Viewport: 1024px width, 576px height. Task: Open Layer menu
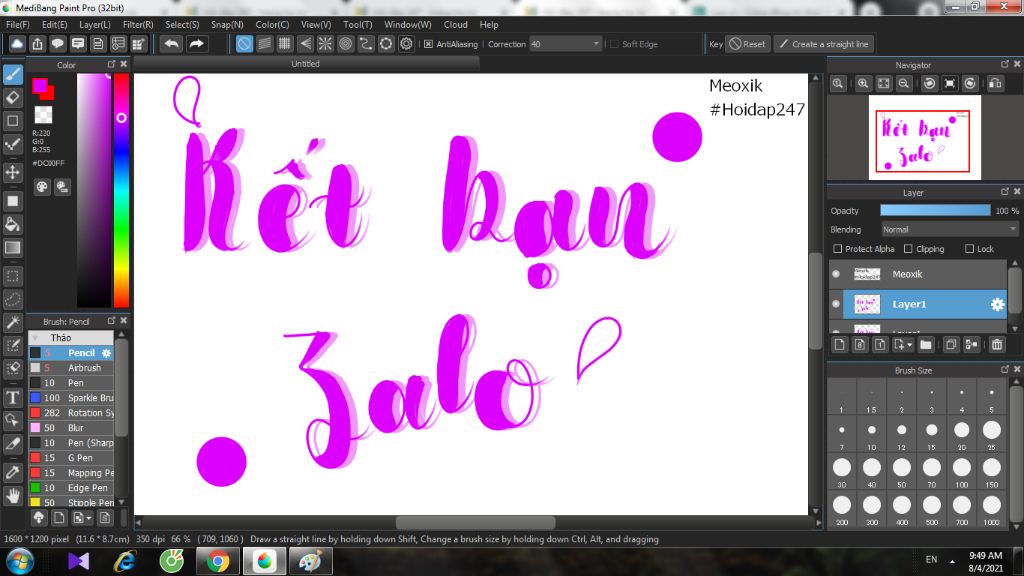click(95, 25)
